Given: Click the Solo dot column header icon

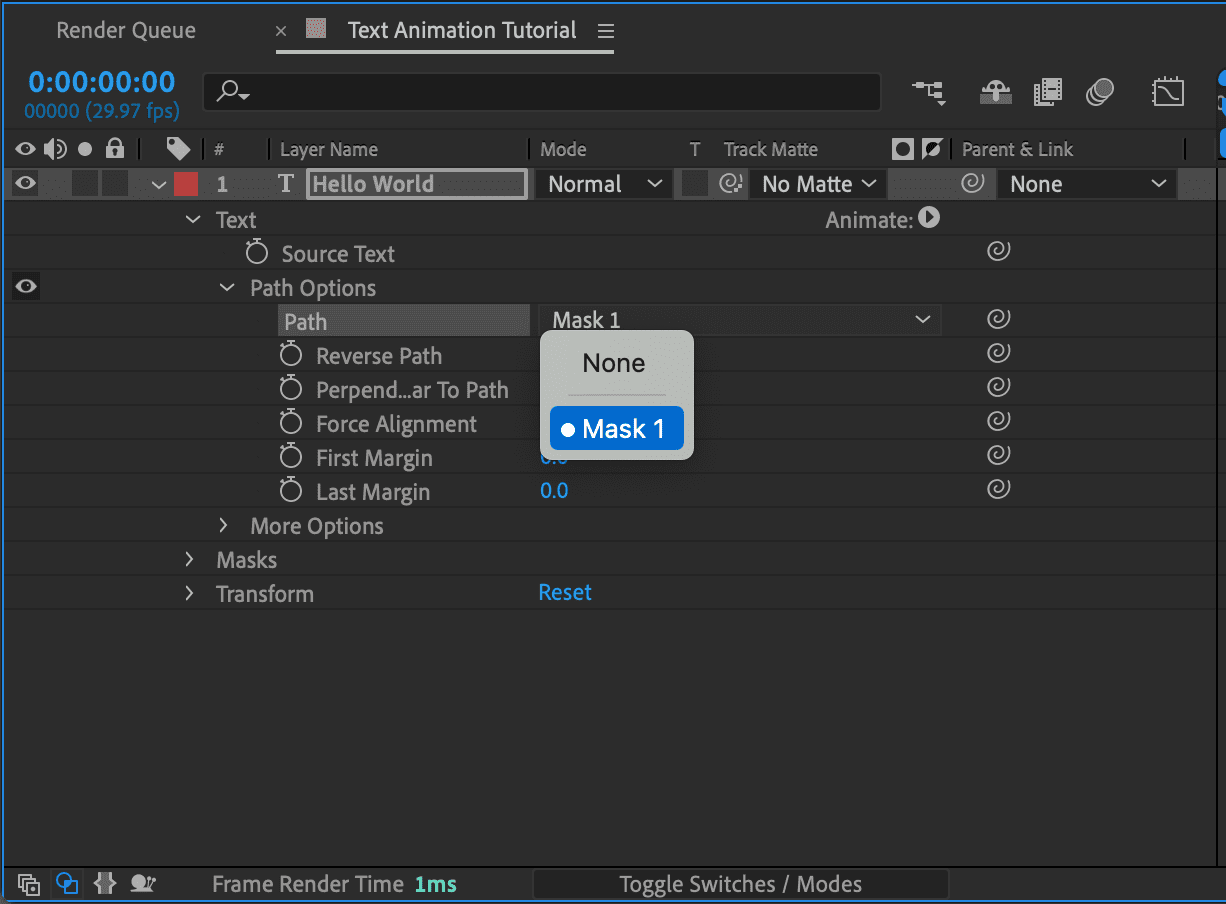Looking at the screenshot, I should (85, 149).
